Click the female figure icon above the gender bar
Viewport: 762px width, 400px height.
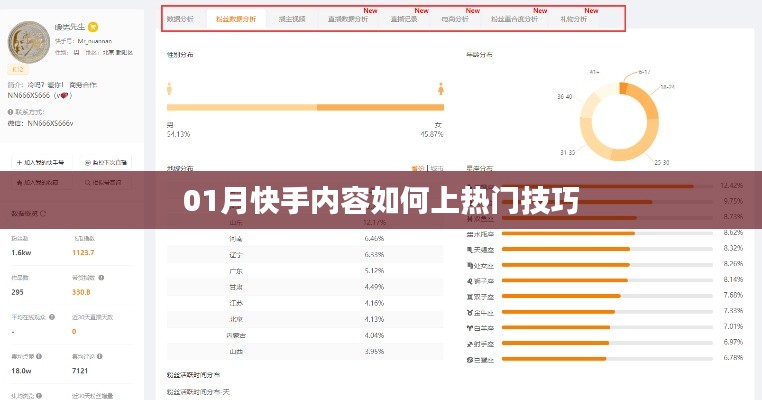coord(441,88)
